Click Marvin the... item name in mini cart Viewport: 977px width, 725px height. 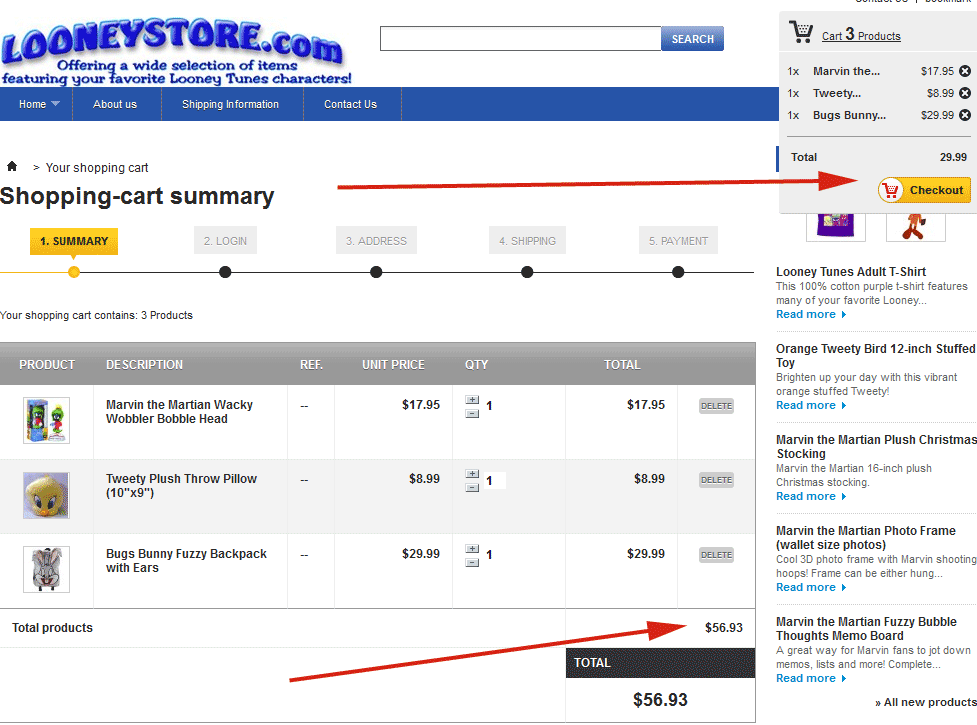point(846,71)
